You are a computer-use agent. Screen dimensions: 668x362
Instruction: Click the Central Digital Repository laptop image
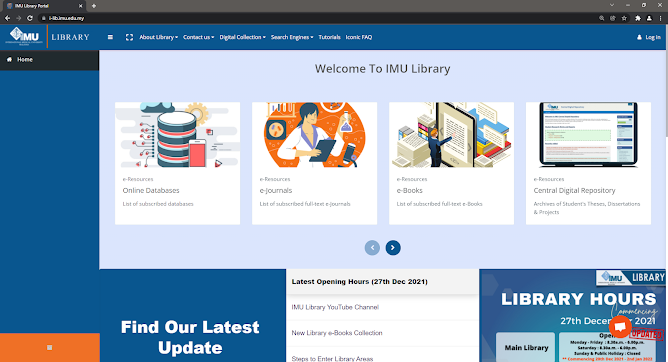(588, 135)
